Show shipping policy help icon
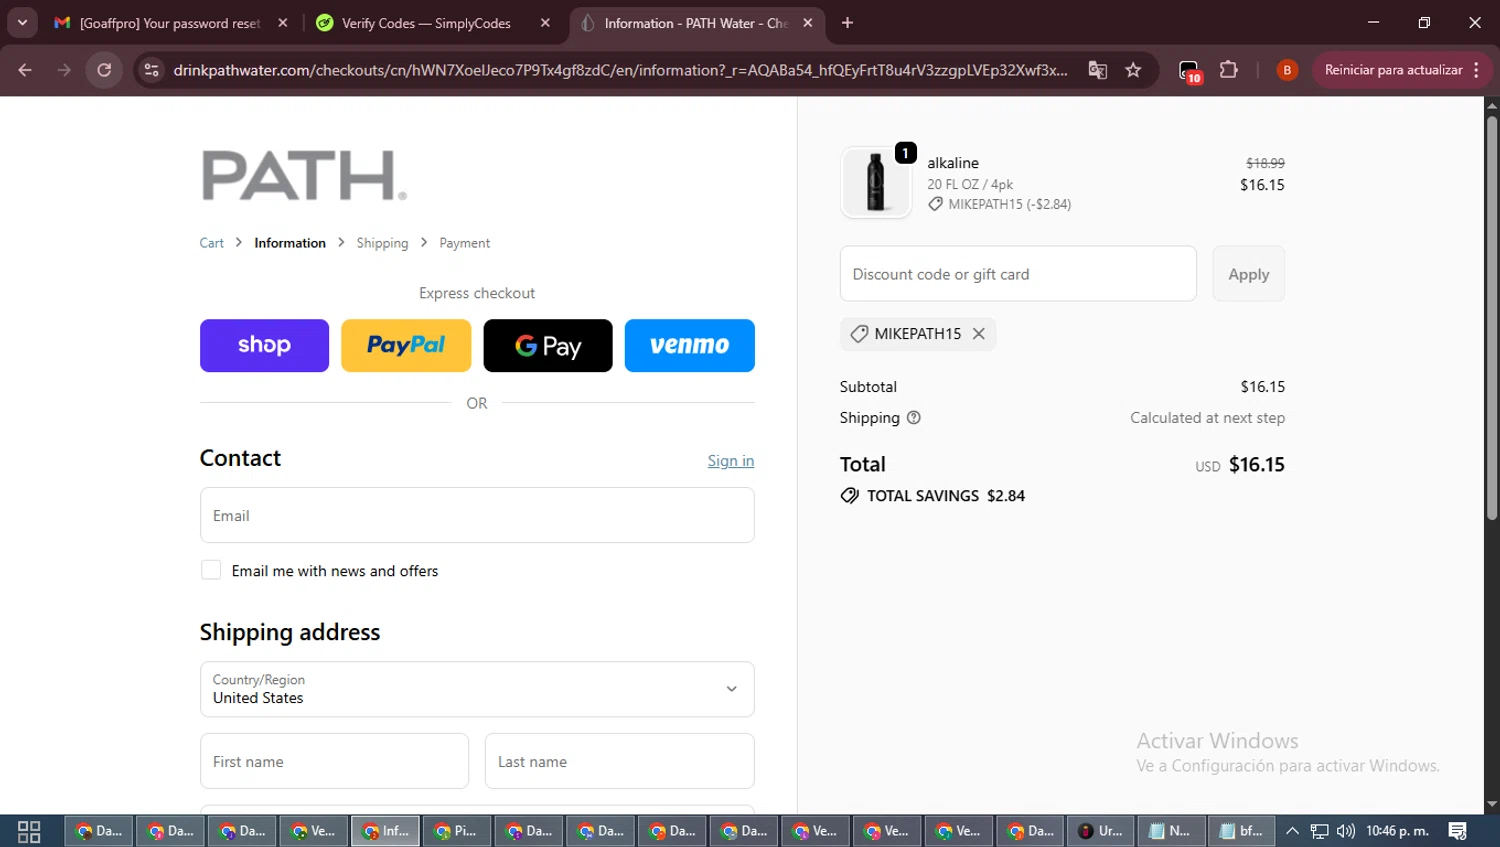This screenshot has height=847, width=1500. 914,418
